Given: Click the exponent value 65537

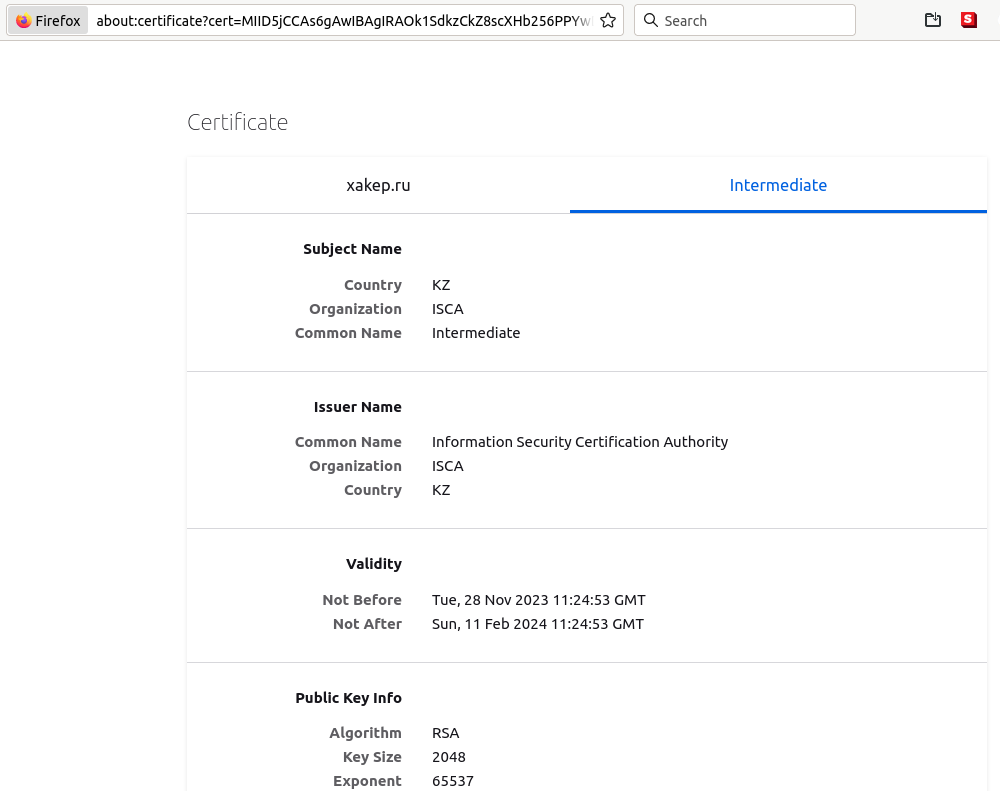Looking at the screenshot, I should pos(452,781).
